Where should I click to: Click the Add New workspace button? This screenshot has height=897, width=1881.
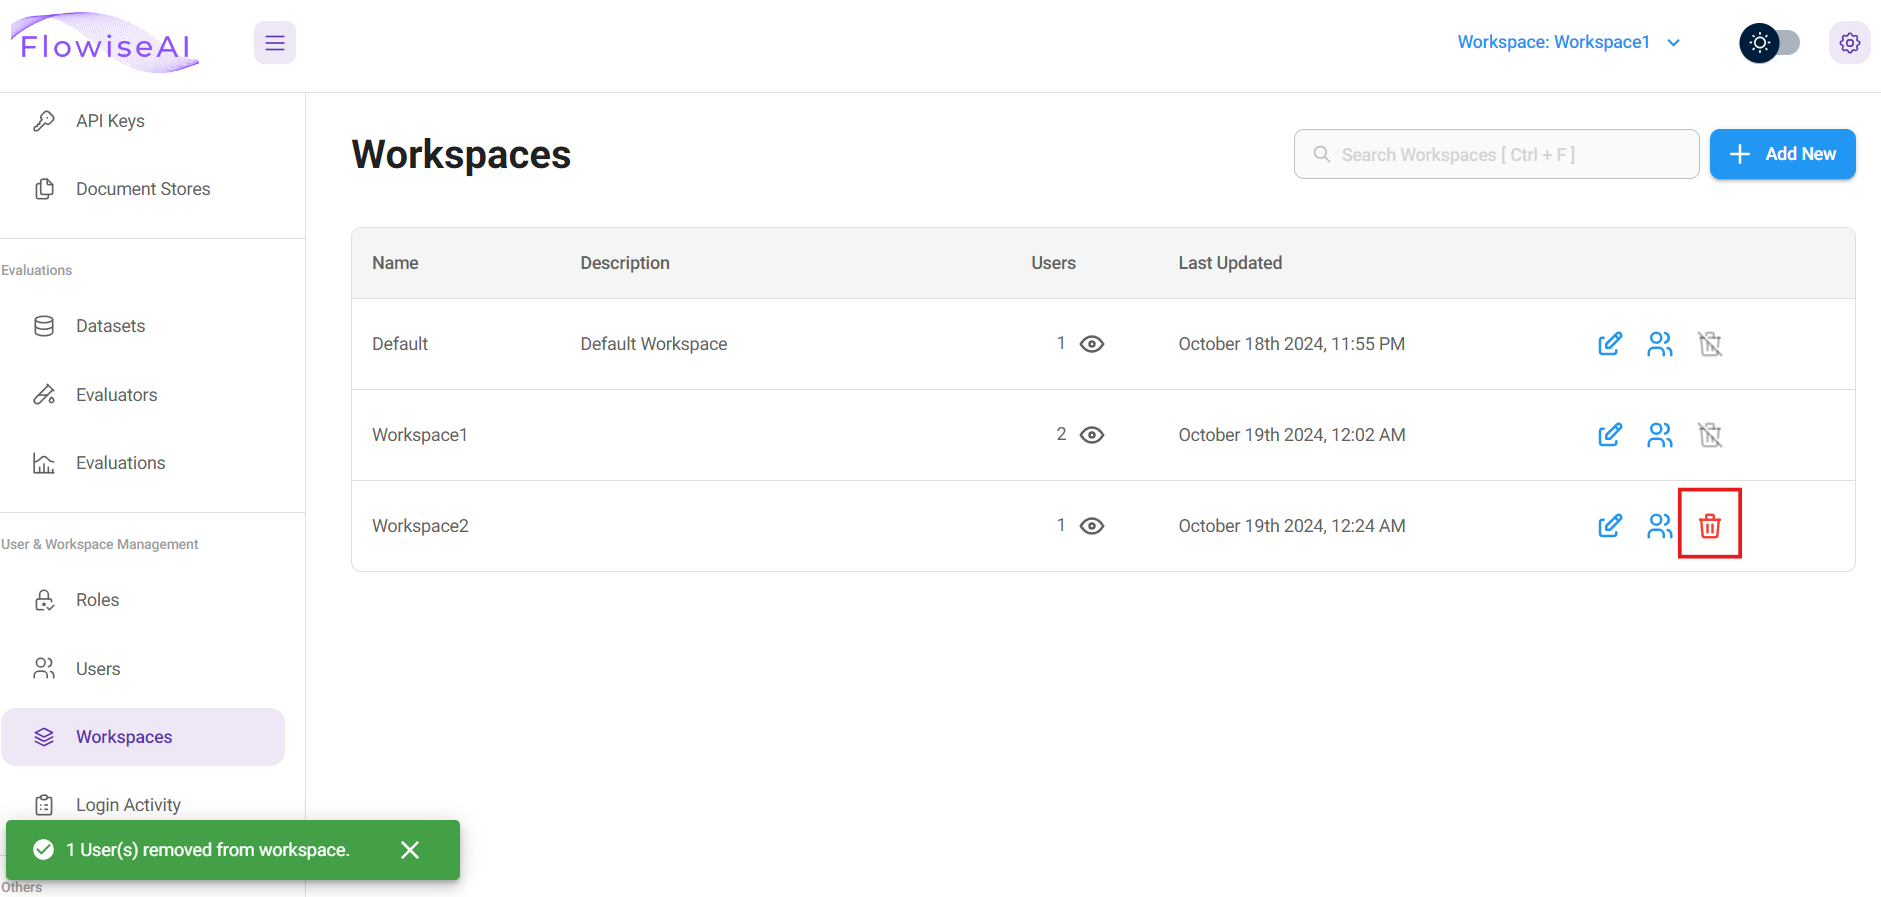pos(1782,154)
